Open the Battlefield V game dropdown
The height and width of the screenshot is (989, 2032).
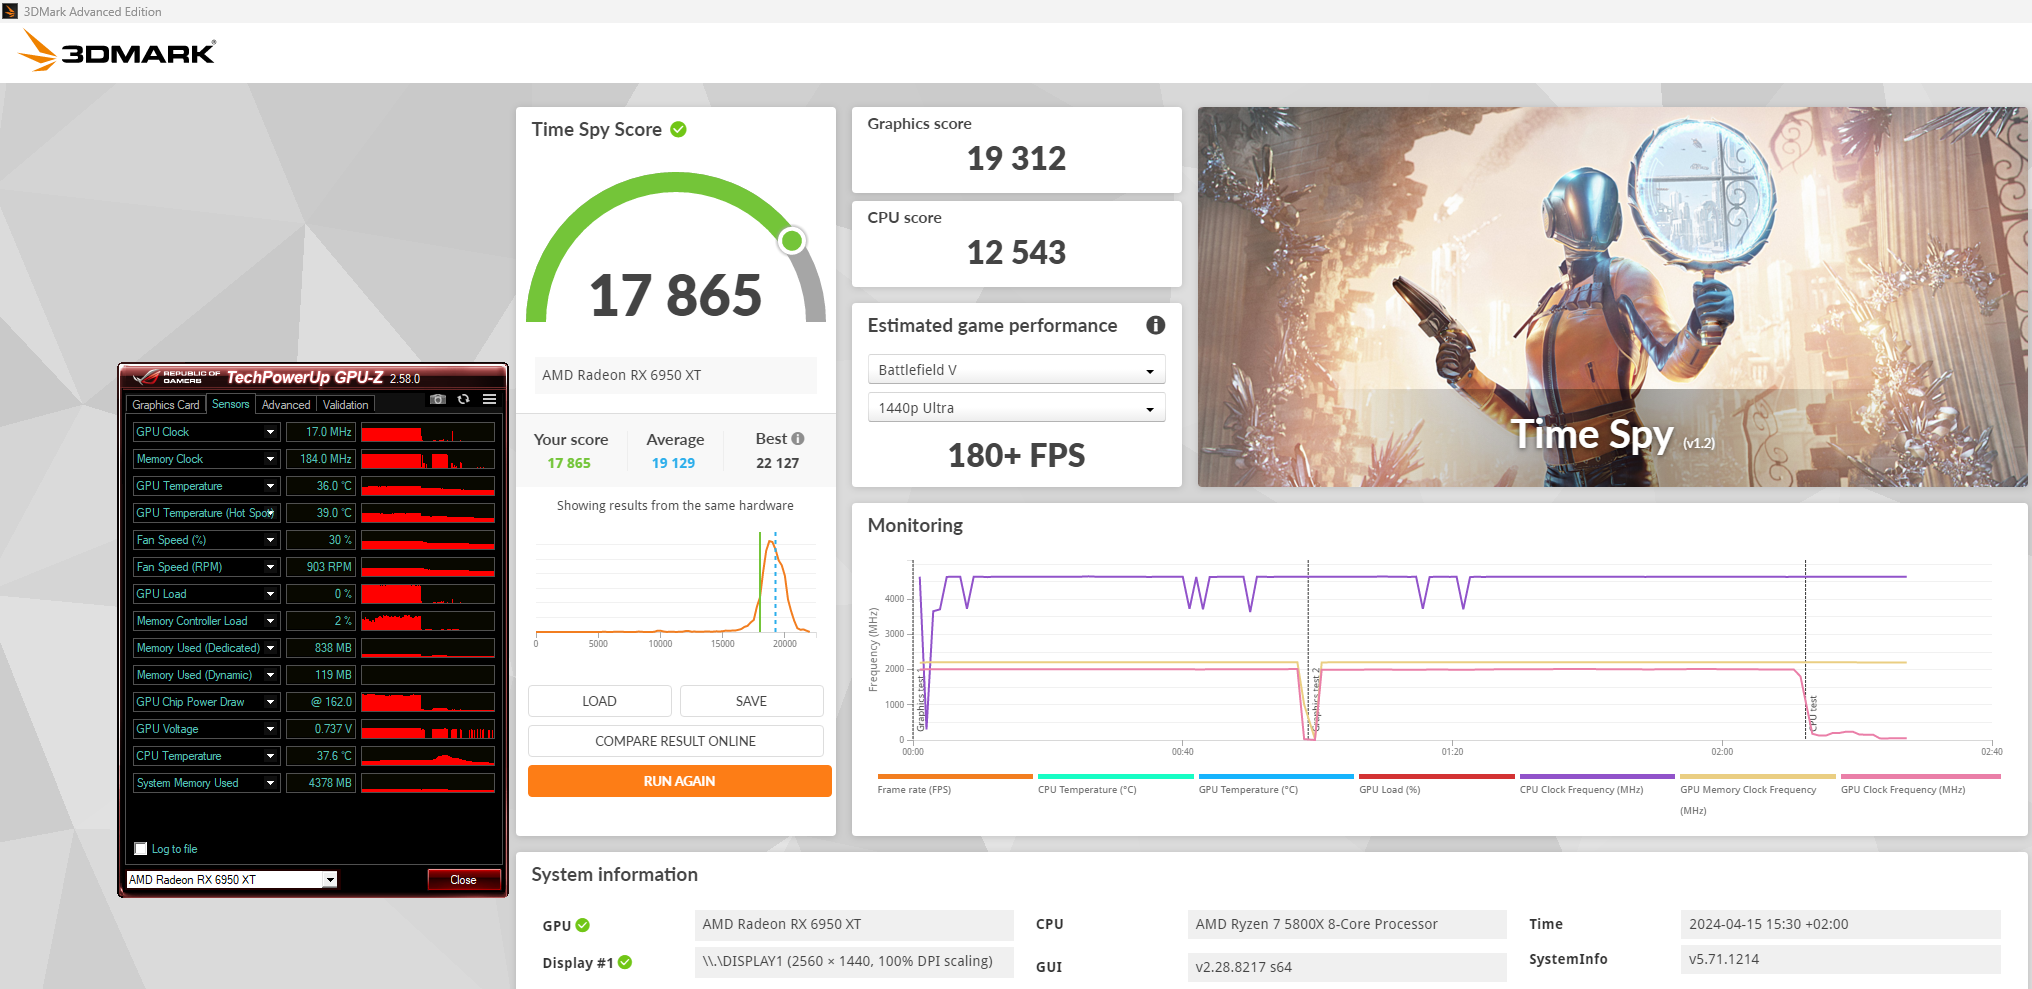tap(1016, 370)
